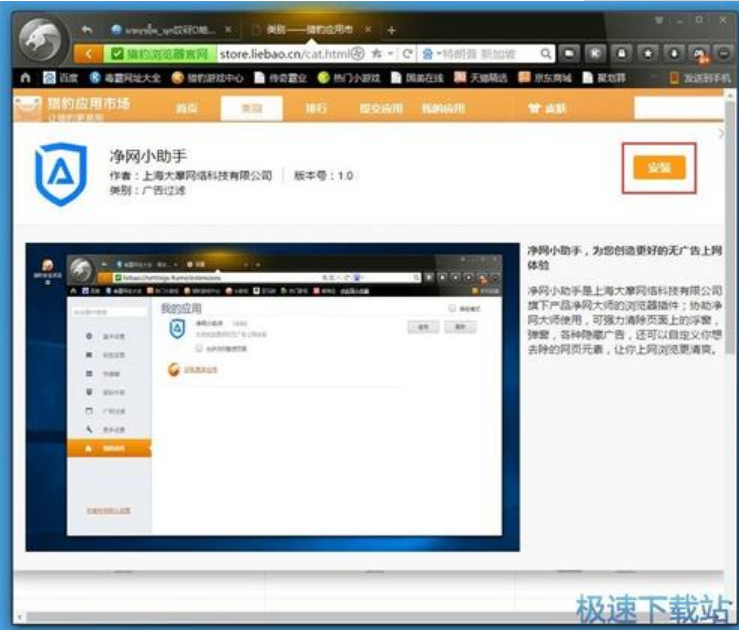This screenshot has height=630, width=739.
Task: Bookmark this page with star icon
Action: click(x=377, y=54)
